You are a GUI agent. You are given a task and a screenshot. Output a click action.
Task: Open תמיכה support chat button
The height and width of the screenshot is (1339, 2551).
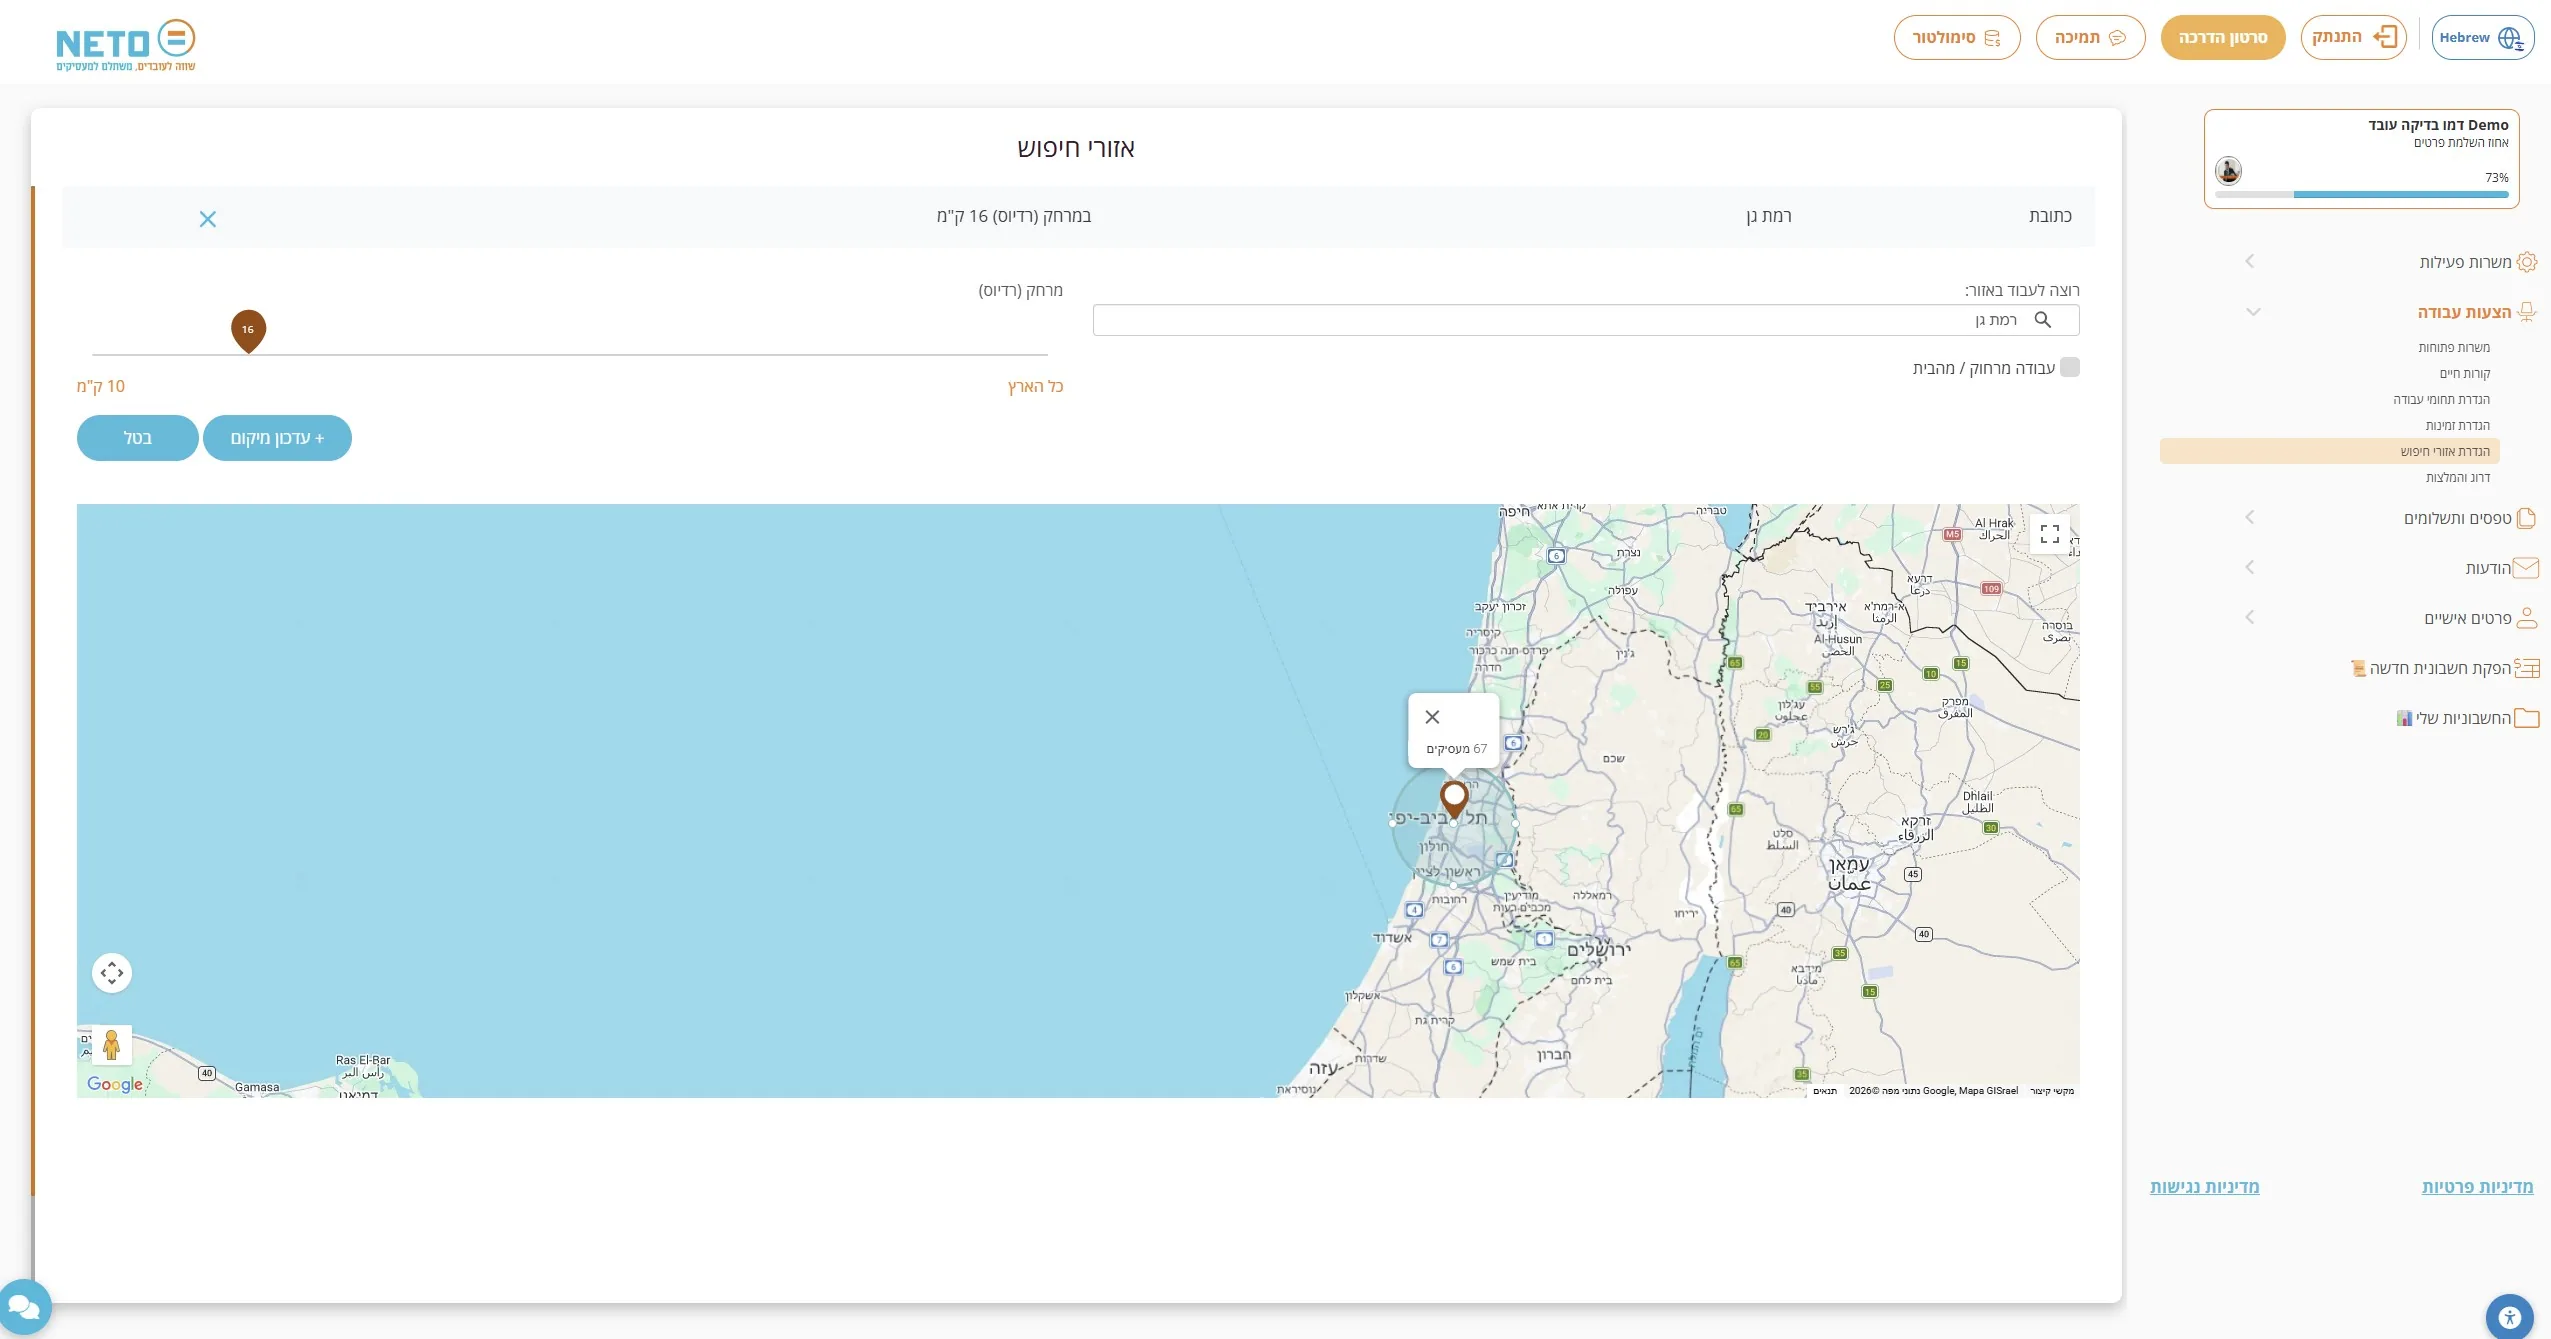[x=2090, y=38]
